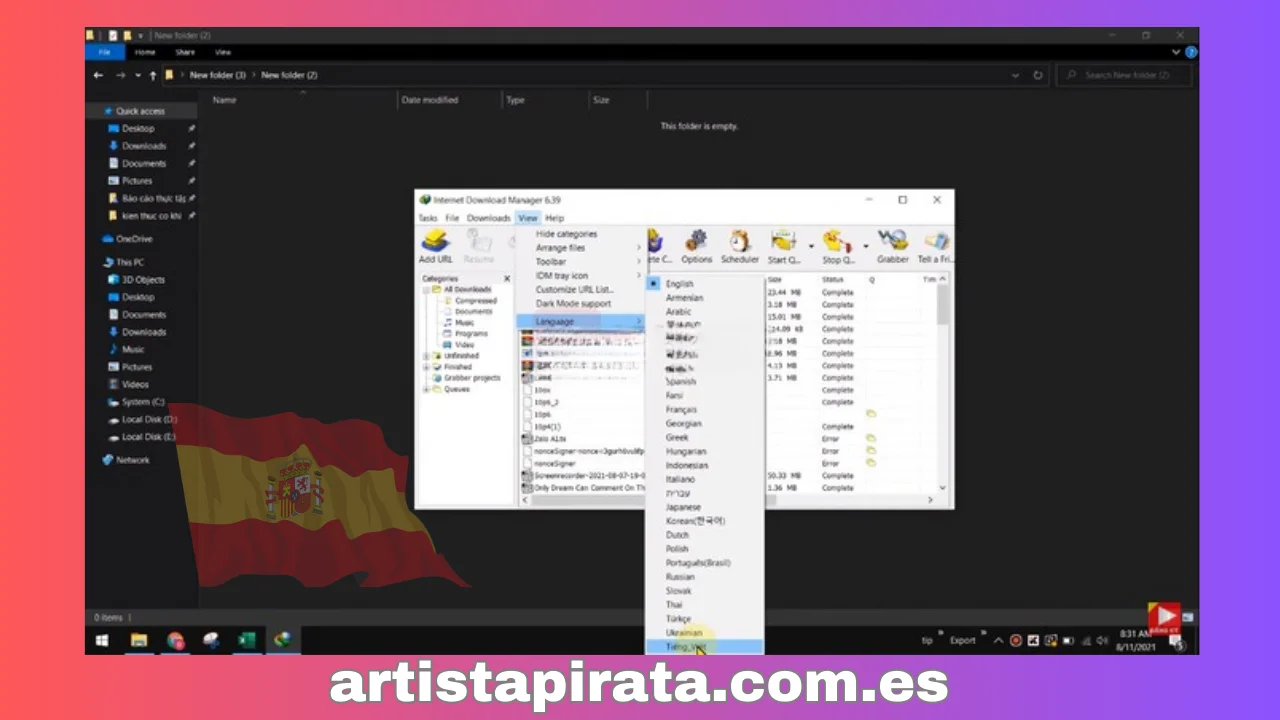Expand the Queues category tree node
The height and width of the screenshot is (720, 1280).
click(x=427, y=389)
